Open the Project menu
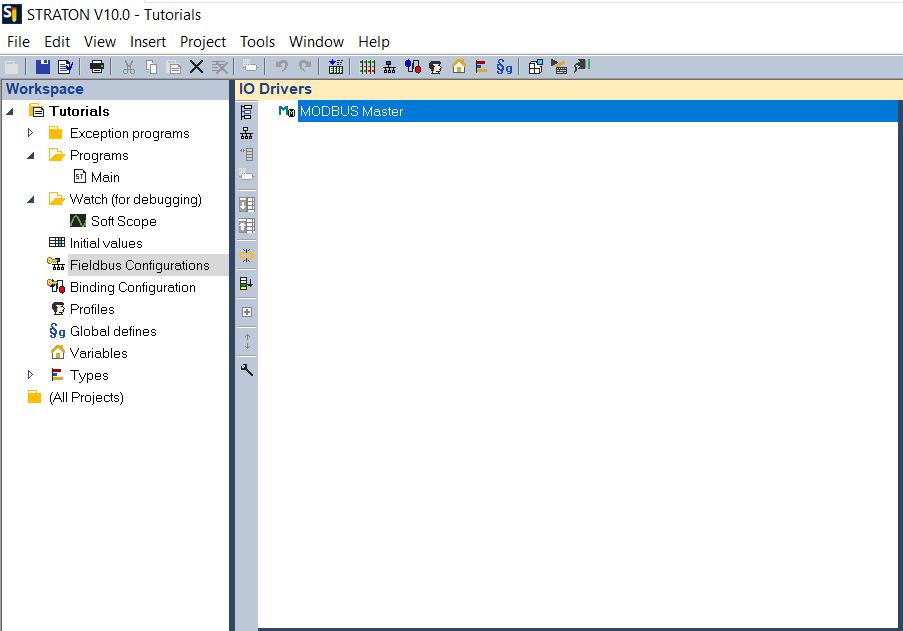This screenshot has height=631, width=903. tap(203, 42)
